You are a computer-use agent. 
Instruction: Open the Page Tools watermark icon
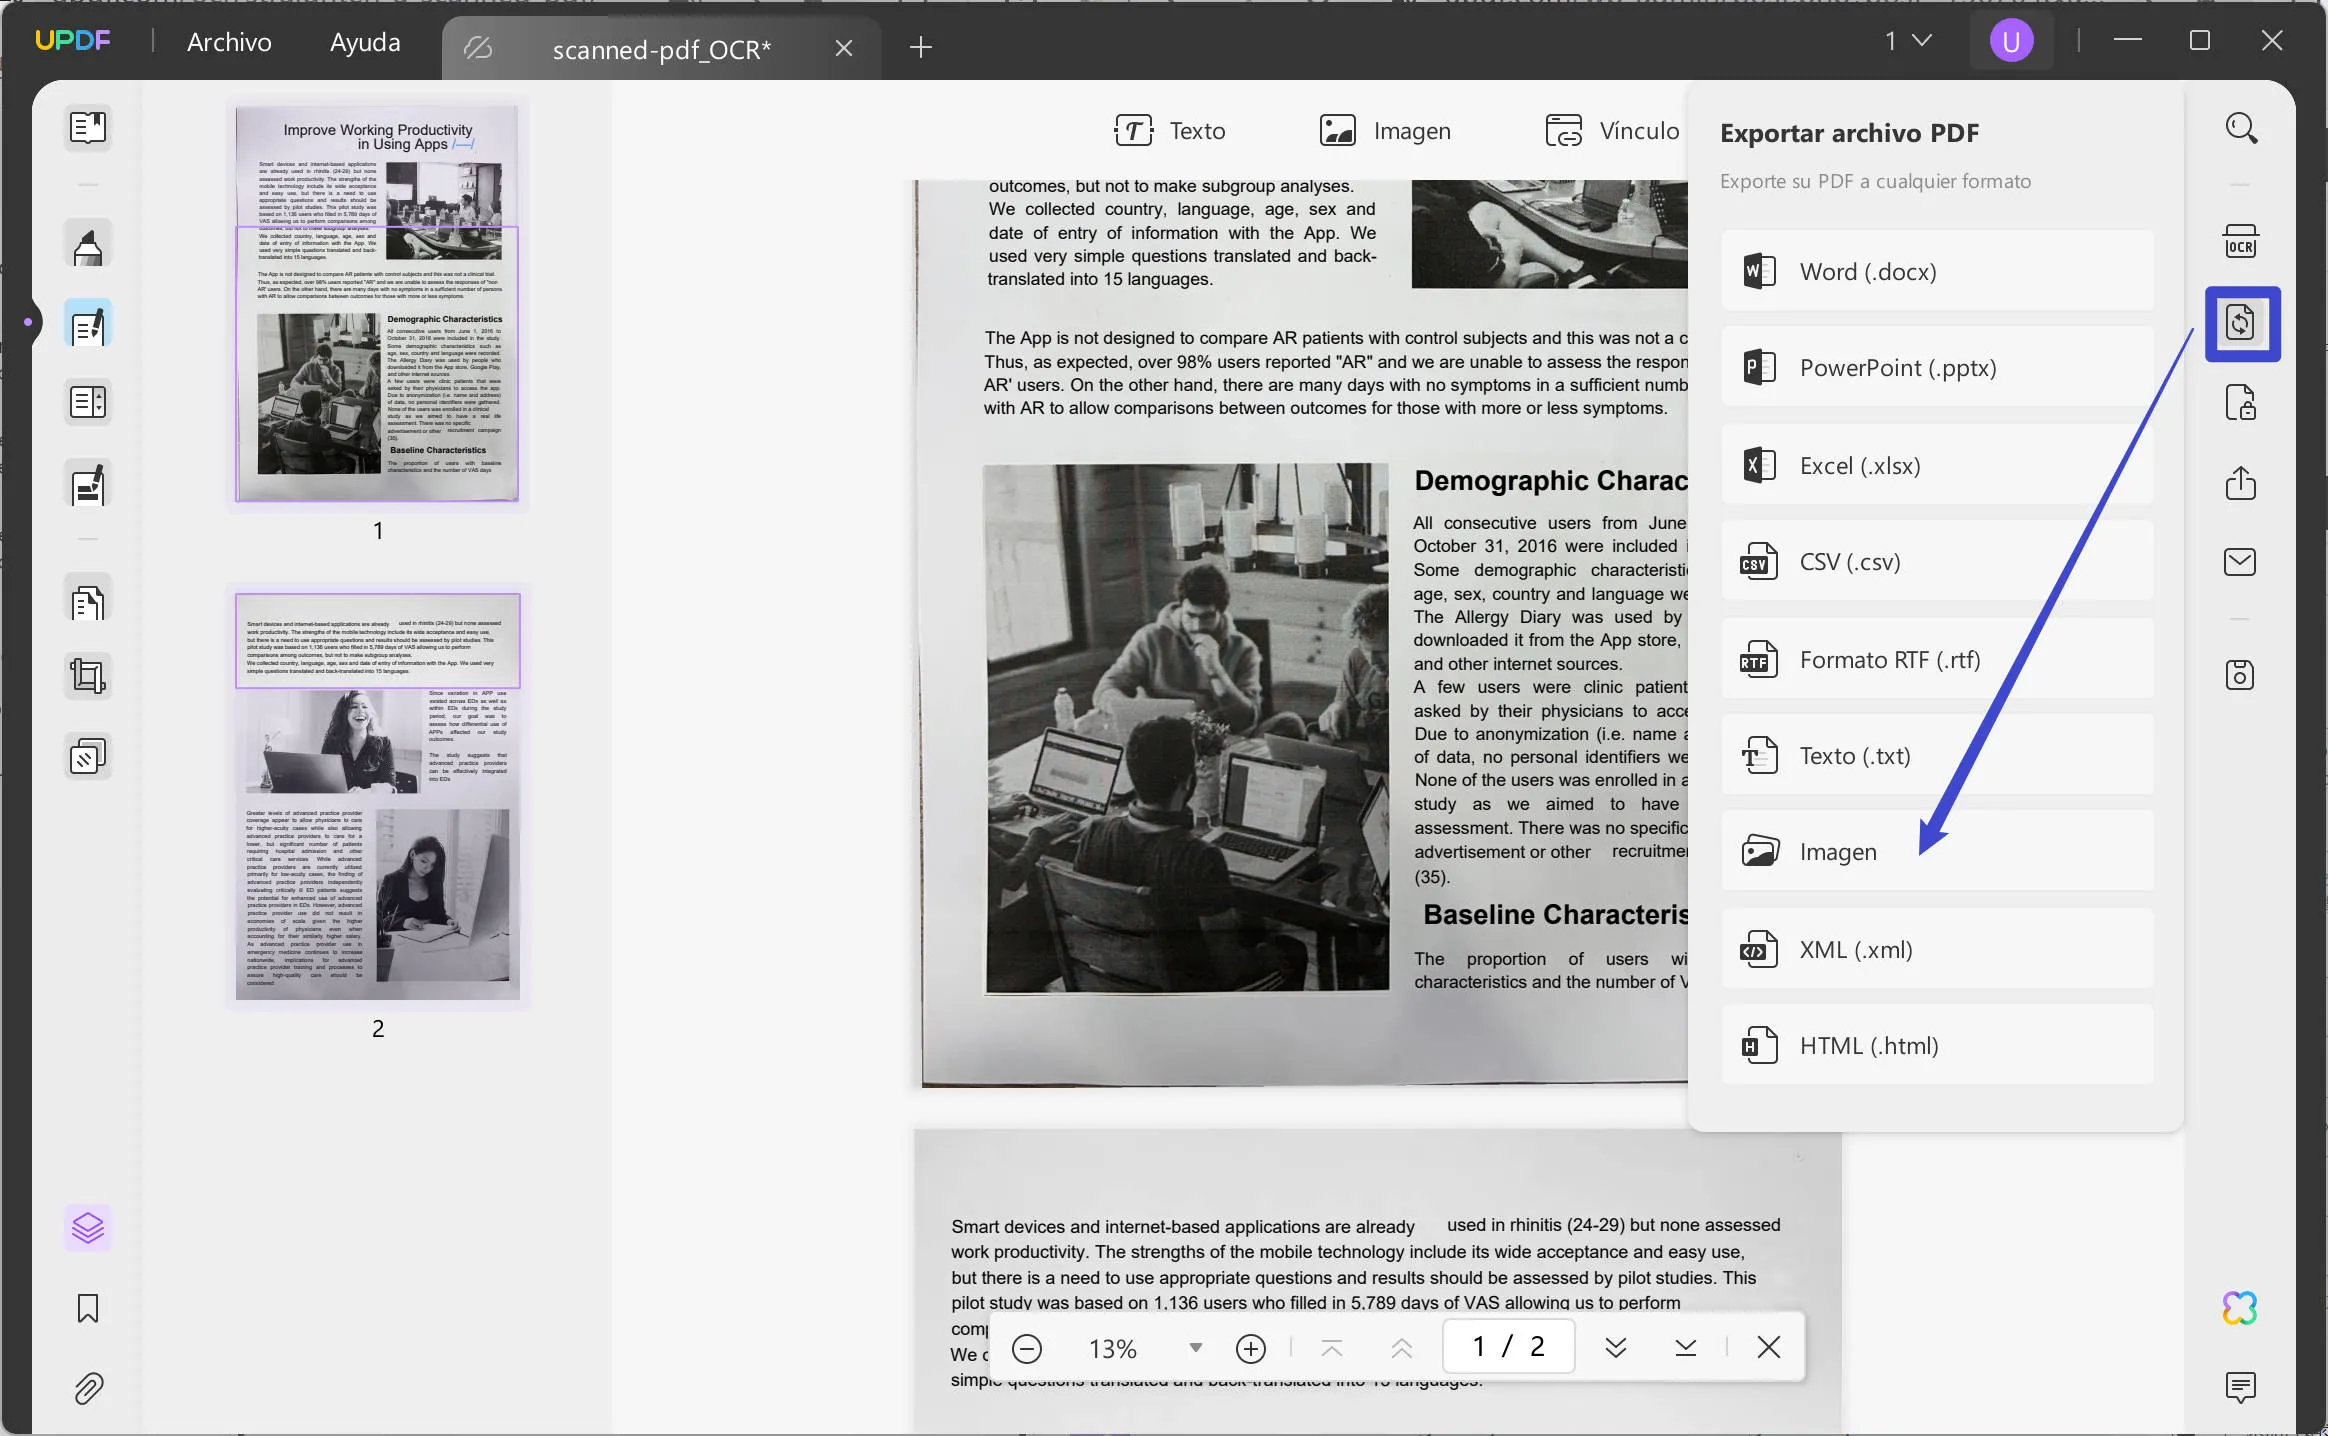pyautogui.click(x=88, y=757)
